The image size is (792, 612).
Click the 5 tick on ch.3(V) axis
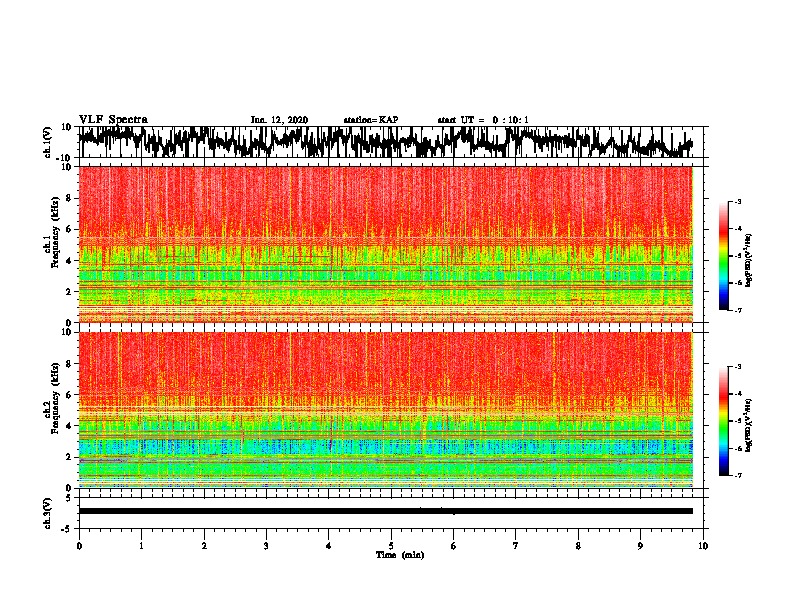tap(69, 498)
